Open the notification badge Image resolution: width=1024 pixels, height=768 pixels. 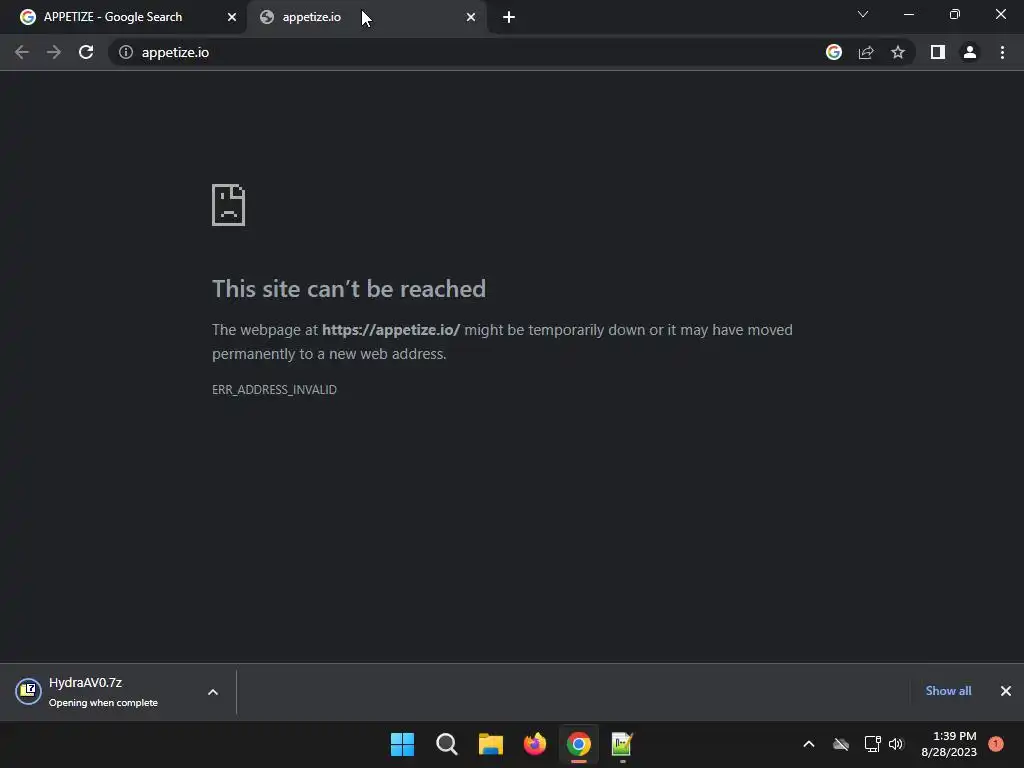point(996,744)
